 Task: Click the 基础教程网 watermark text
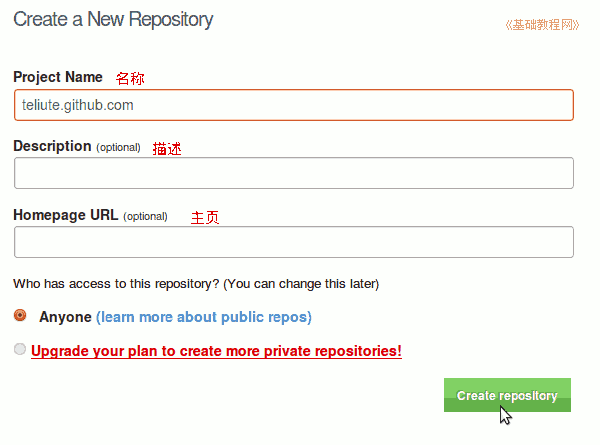coord(542,25)
